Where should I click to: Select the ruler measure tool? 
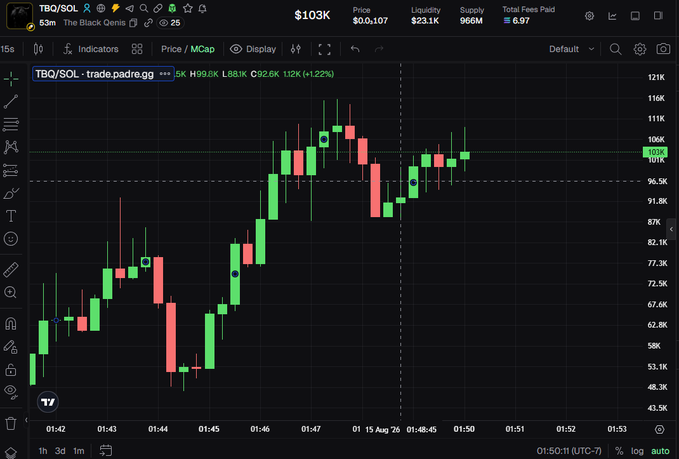click(x=11, y=270)
